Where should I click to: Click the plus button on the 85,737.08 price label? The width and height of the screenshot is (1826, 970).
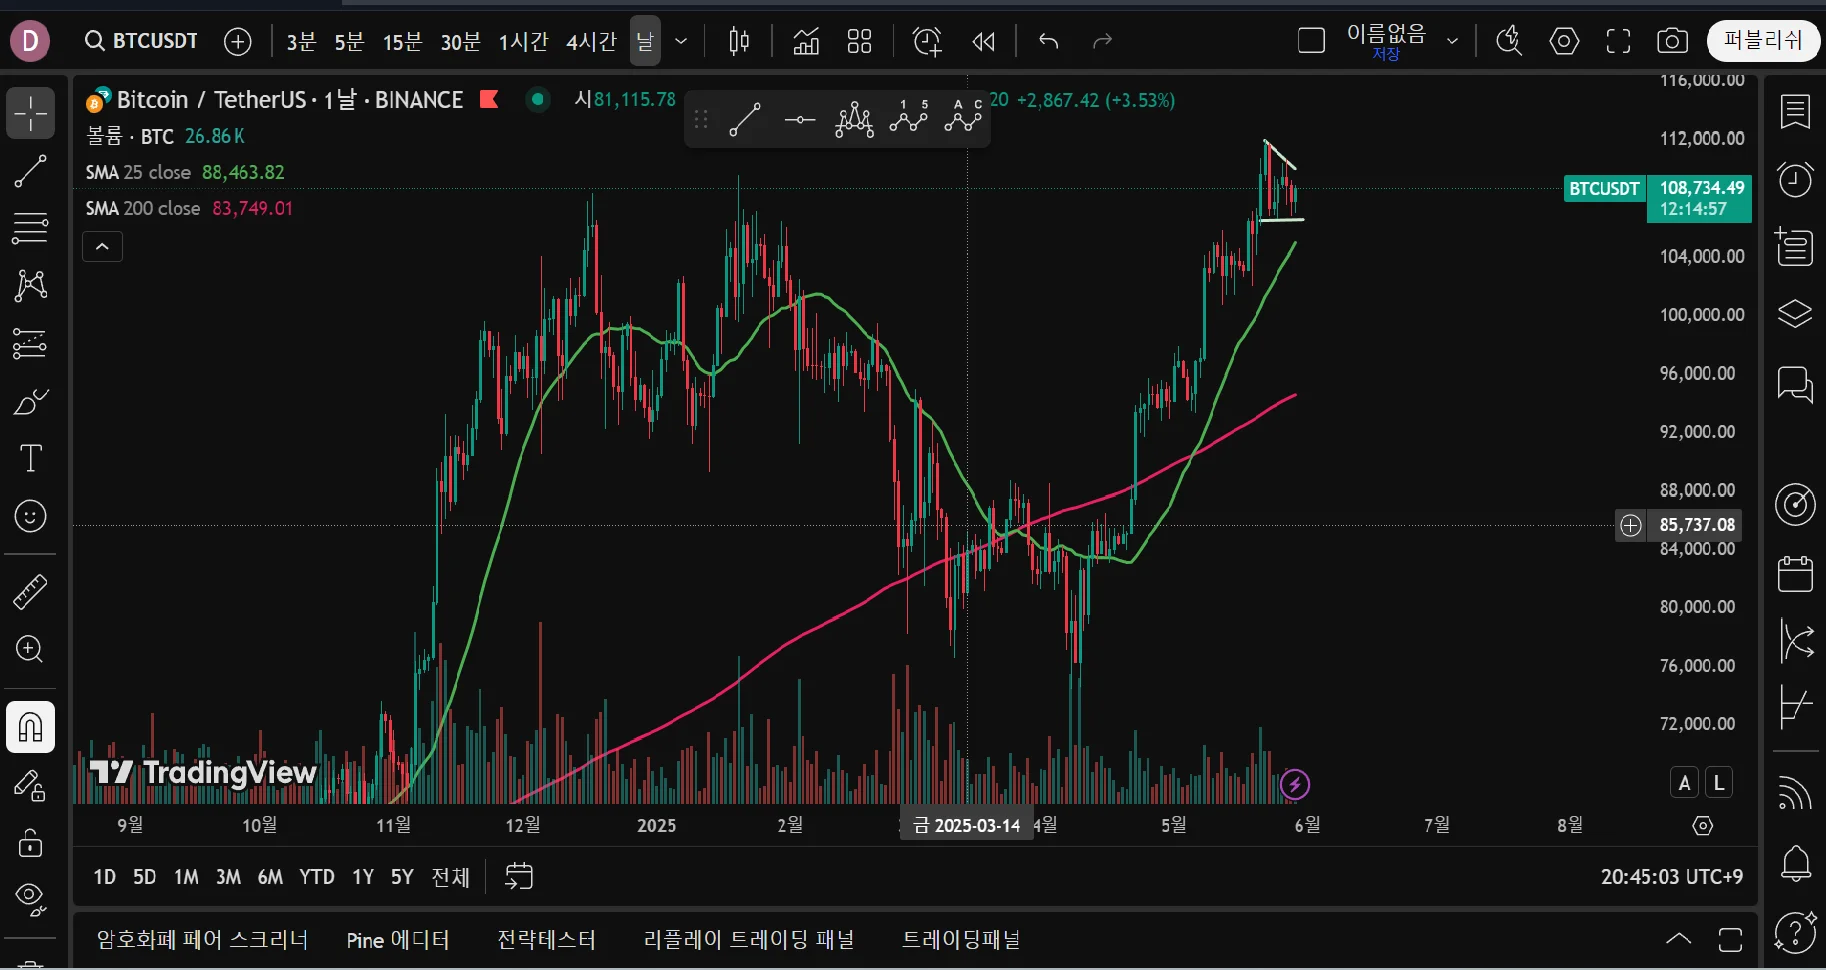tap(1631, 525)
